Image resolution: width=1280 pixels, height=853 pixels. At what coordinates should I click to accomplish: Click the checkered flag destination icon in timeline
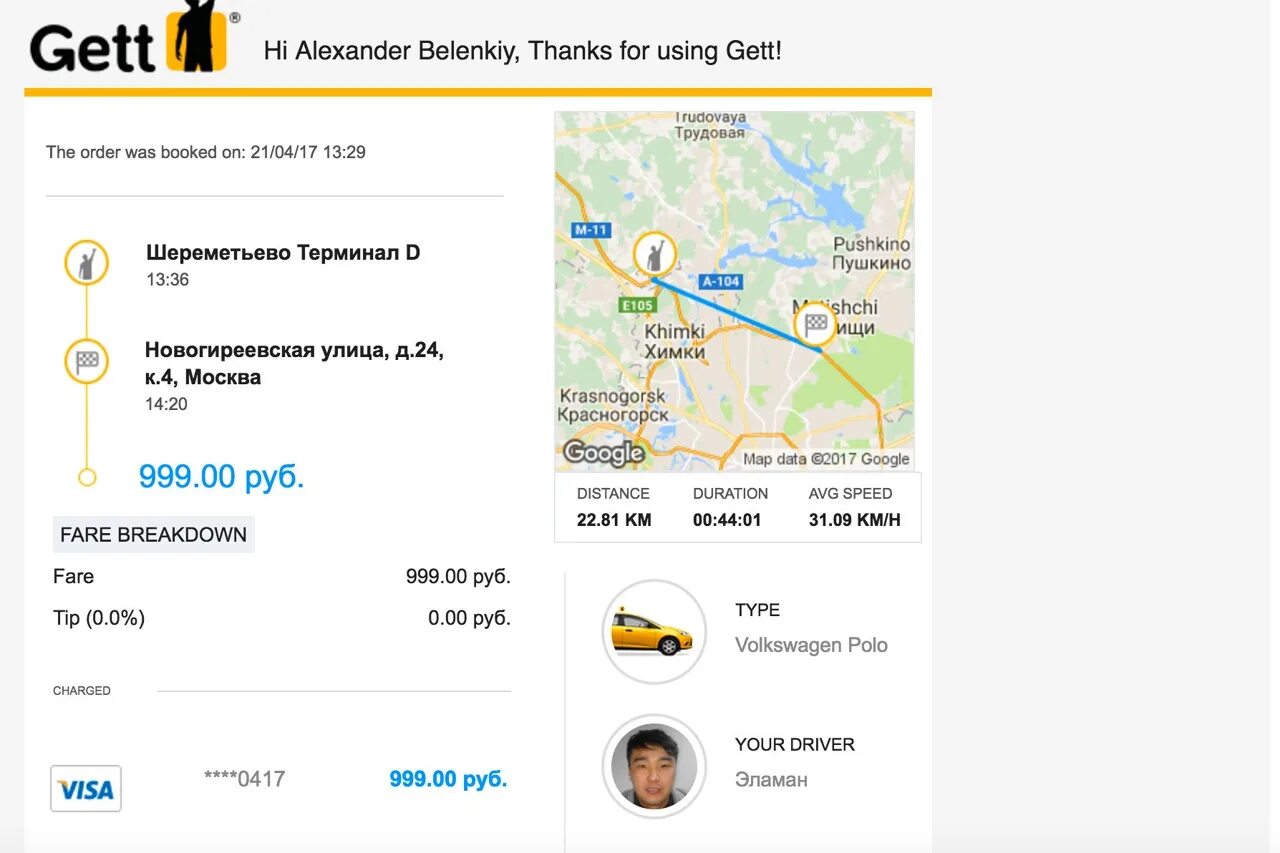pyautogui.click(x=87, y=361)
